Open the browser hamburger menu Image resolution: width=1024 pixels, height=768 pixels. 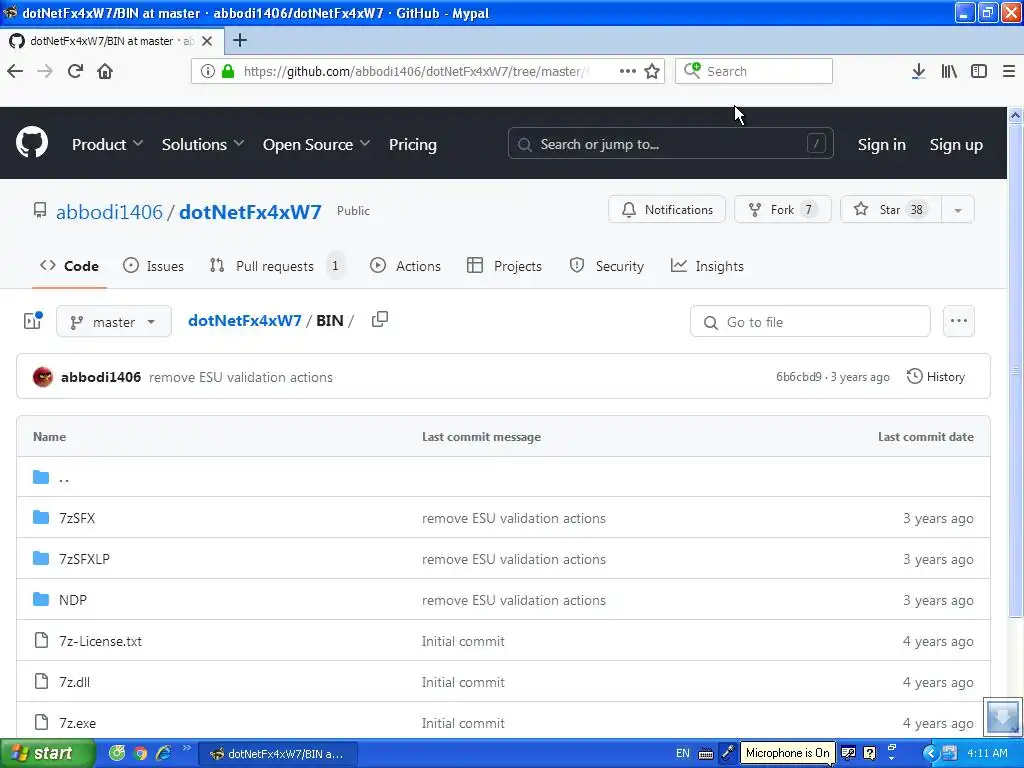(x=1008, y=71)
